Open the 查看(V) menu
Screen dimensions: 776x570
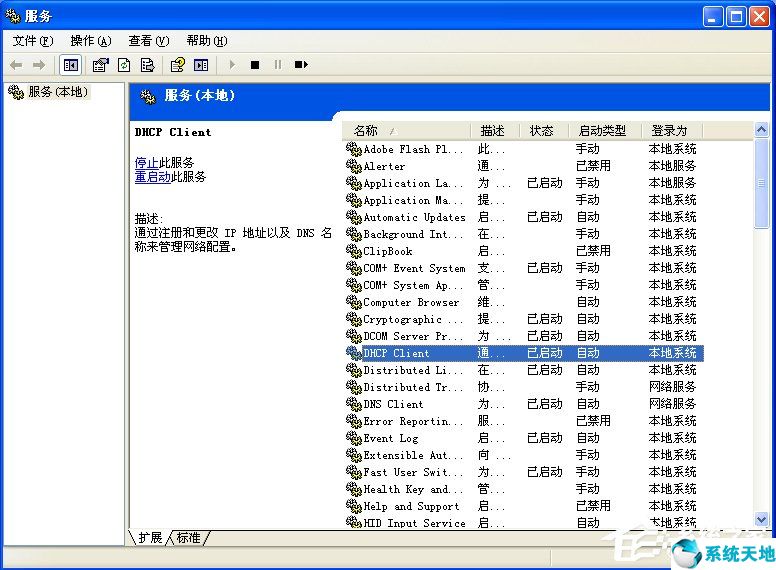[149, 41]
